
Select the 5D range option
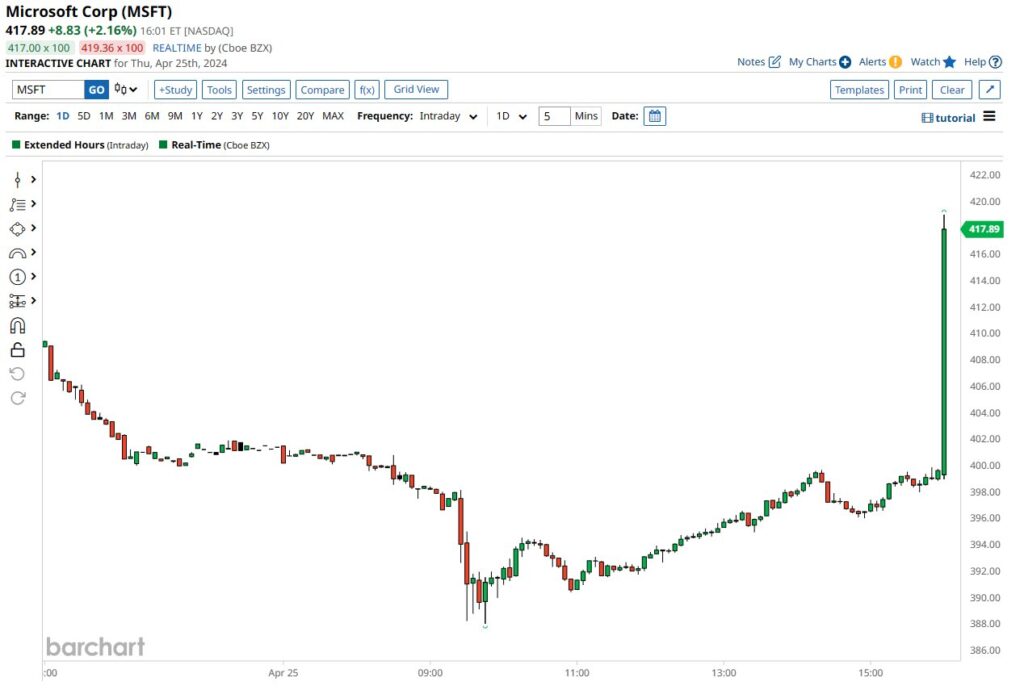[x=84, y=116]
